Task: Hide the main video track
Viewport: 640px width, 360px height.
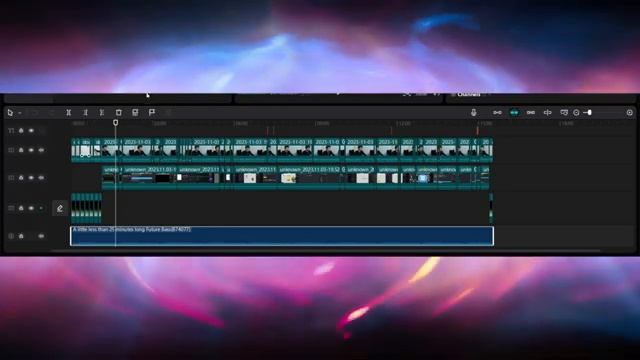Action: tap(31, 150)
